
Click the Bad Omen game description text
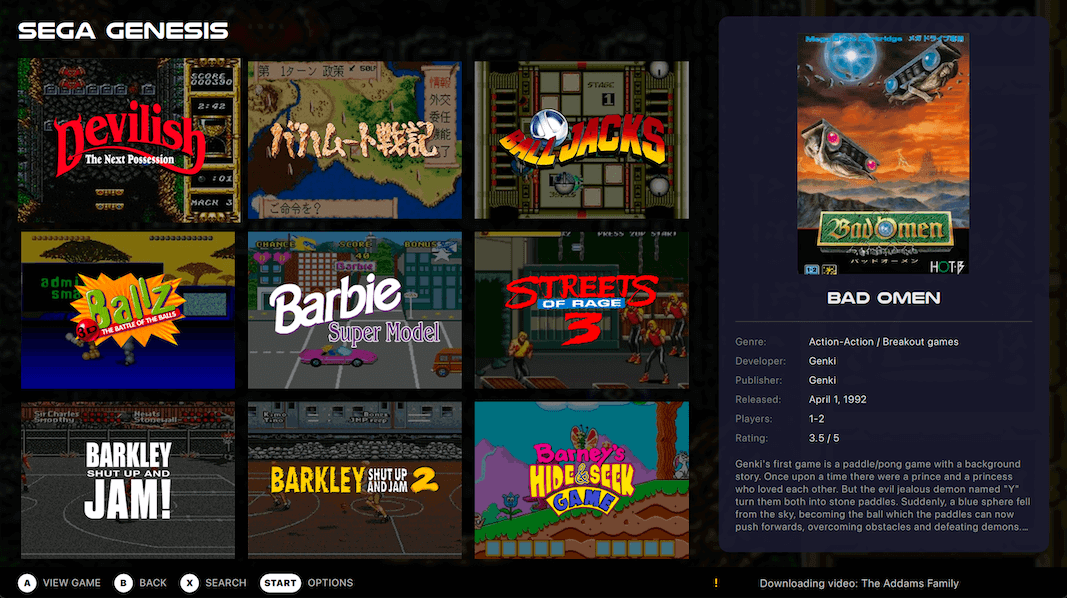pyautogui.click(x=883, y=495)
